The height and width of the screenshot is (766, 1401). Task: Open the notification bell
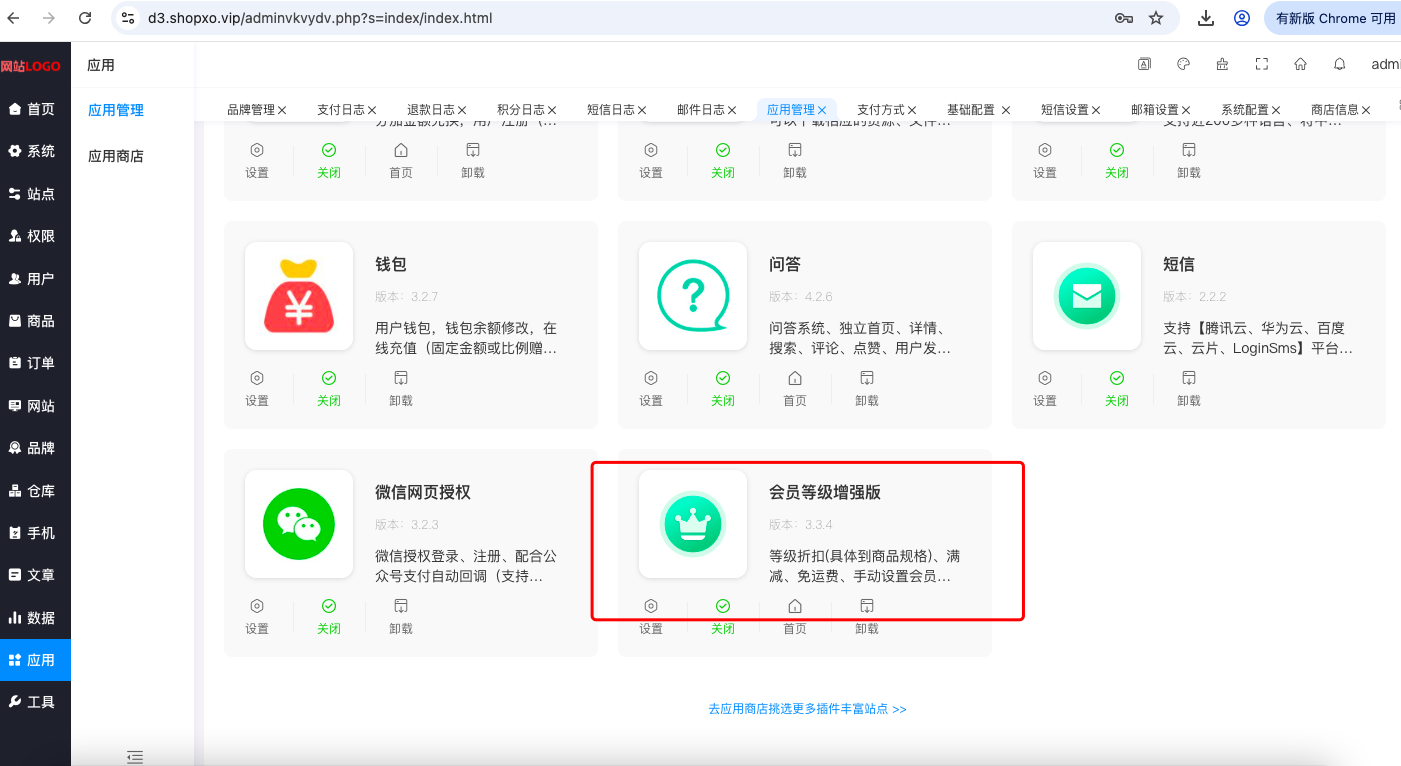1340,64
